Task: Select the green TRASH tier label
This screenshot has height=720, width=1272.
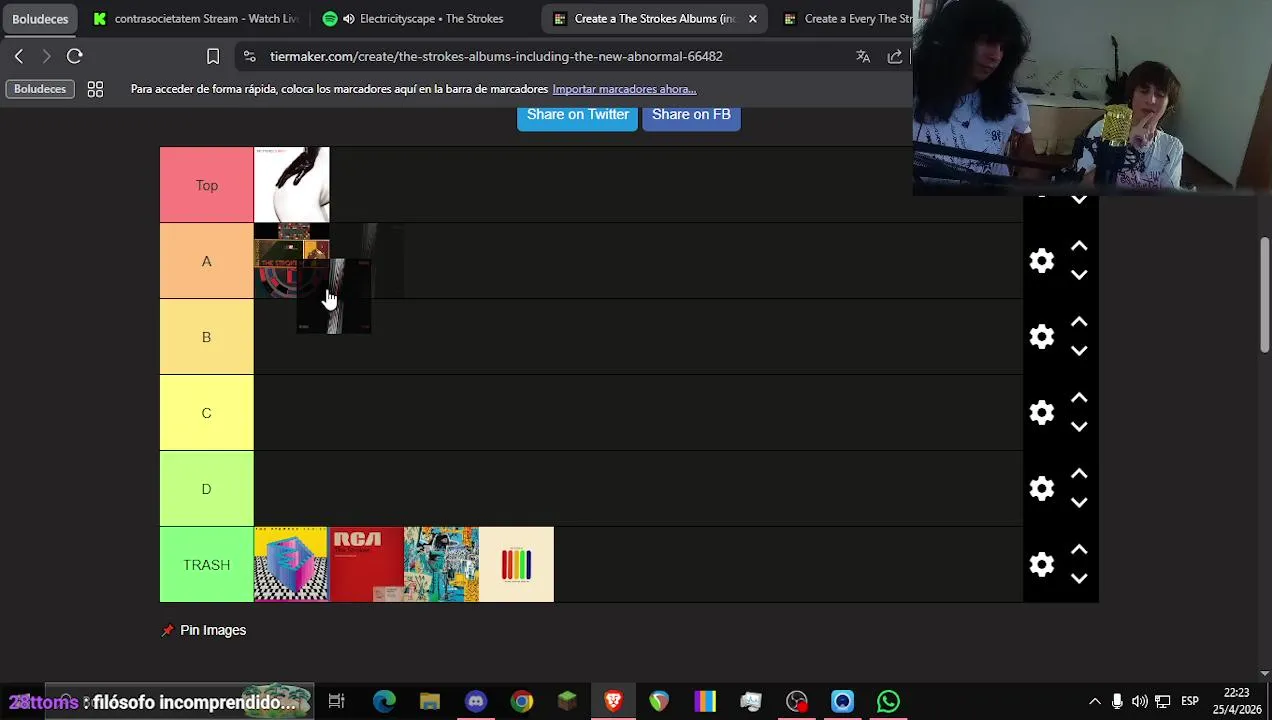Action: coord(207,565)
